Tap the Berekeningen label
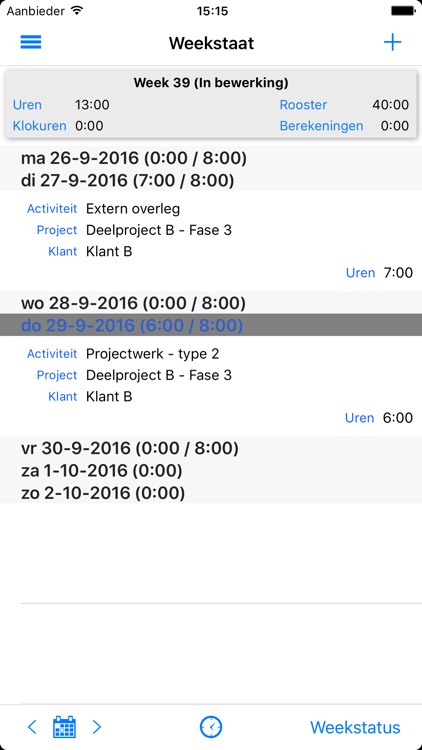422x750 pixels. tap(321, 126)
